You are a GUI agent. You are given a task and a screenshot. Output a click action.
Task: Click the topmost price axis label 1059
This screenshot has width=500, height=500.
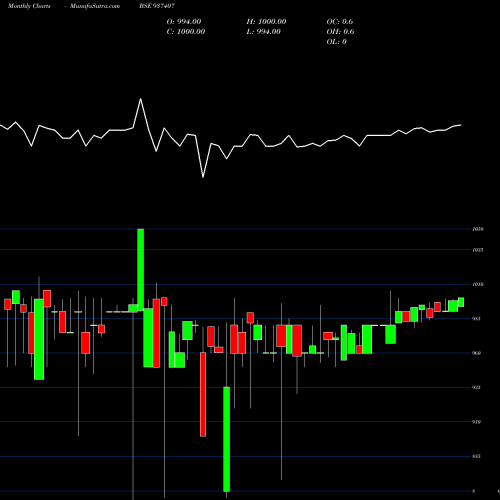tap(478, 229)
